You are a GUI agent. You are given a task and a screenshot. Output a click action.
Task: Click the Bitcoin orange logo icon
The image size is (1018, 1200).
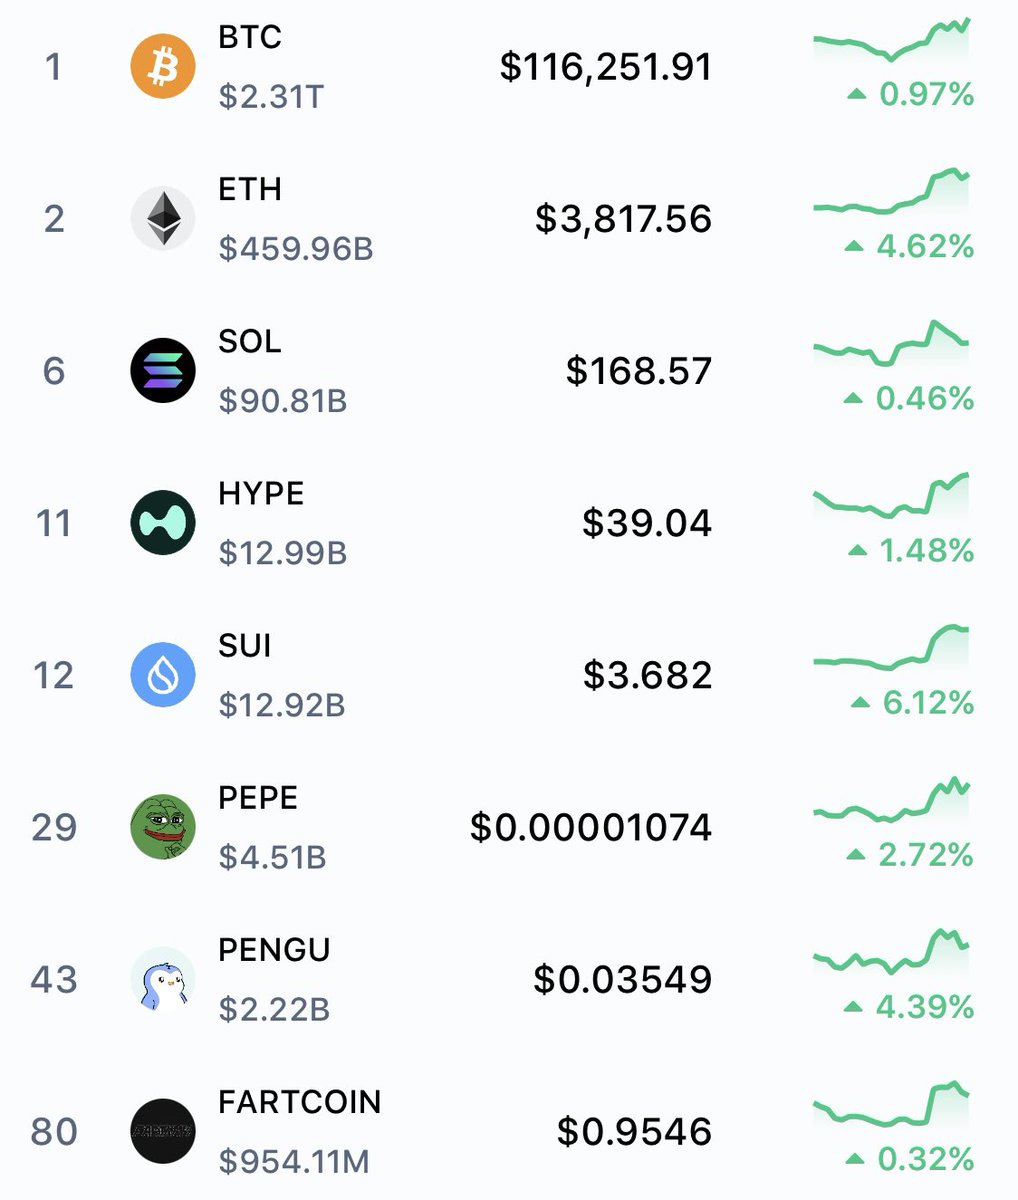pos(163,67)
